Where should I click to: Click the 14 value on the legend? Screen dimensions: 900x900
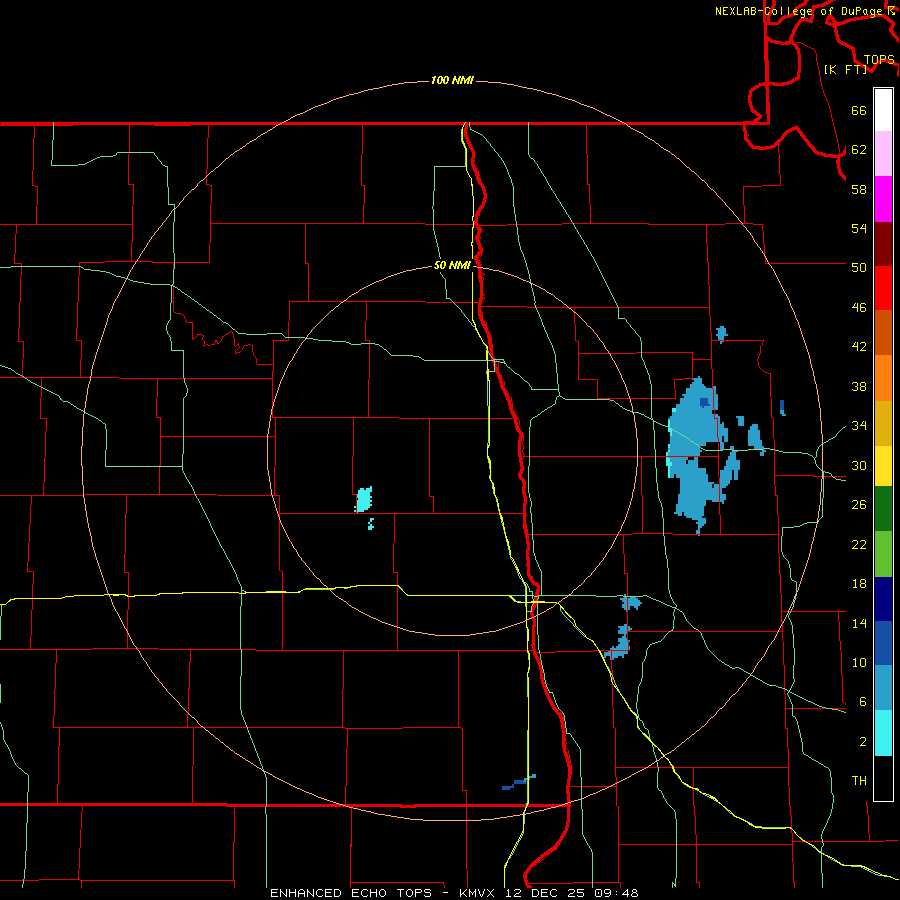[859, 623]
